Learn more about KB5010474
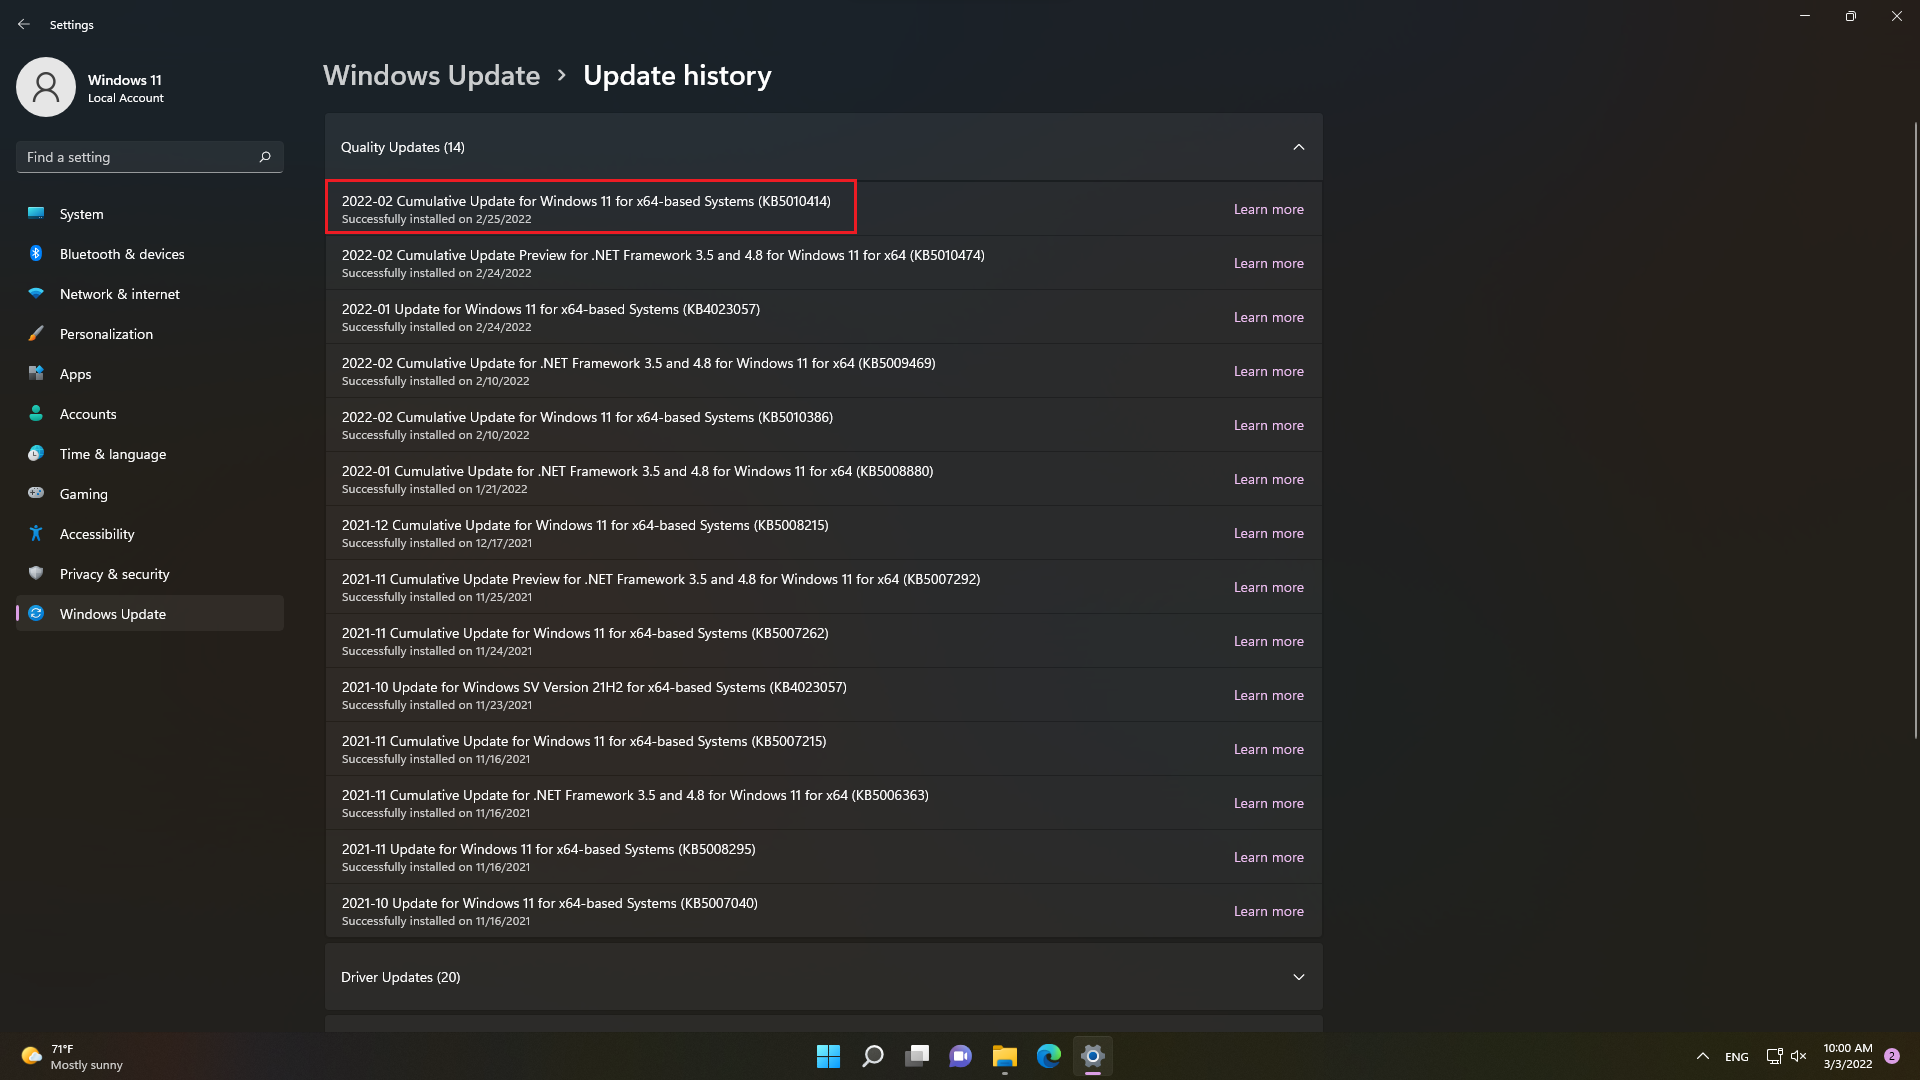 pos(1268,263)
